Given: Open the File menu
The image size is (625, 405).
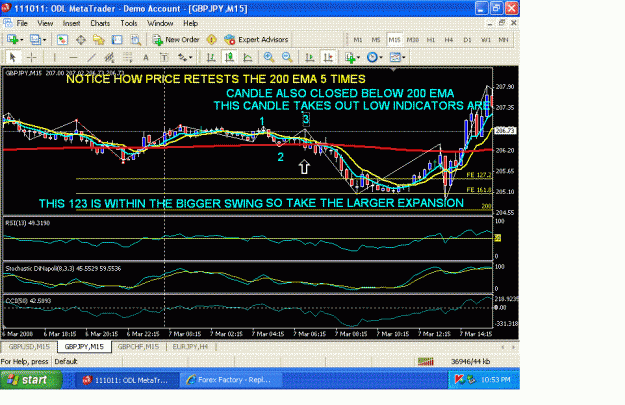Looking at the screenshot, I should click(22, 23).
